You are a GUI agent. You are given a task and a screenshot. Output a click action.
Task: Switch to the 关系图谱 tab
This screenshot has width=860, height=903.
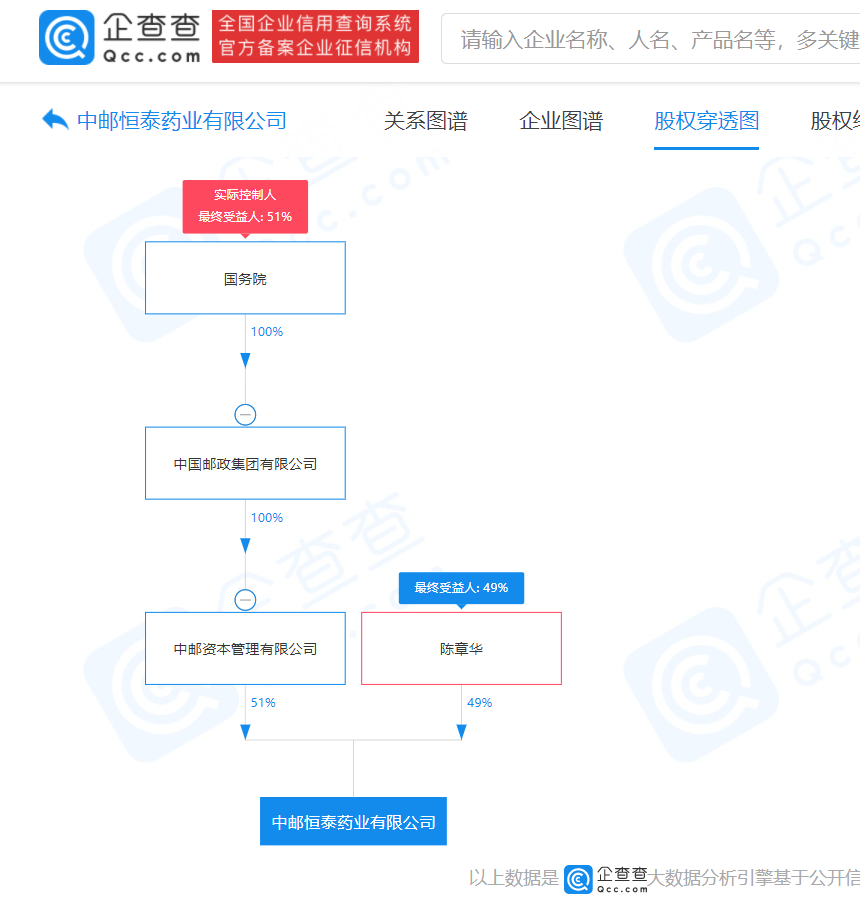[425, 122]
